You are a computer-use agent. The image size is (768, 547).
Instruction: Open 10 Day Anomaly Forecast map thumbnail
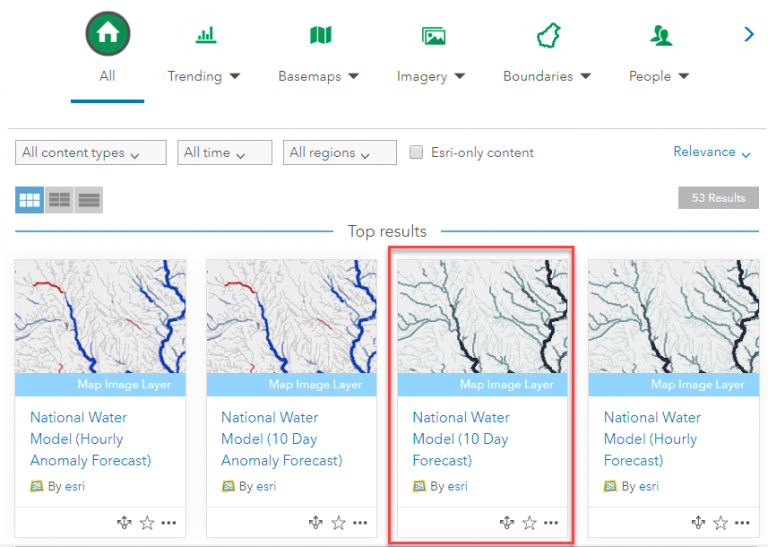291,316
